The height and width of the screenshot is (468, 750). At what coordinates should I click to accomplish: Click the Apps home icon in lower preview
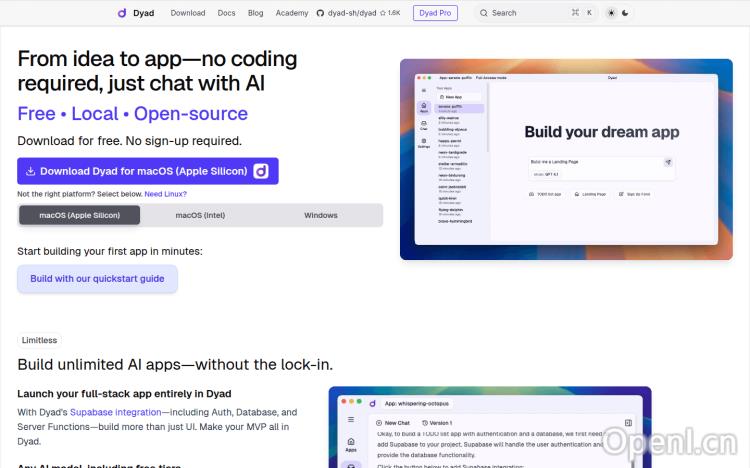point(350,443)
